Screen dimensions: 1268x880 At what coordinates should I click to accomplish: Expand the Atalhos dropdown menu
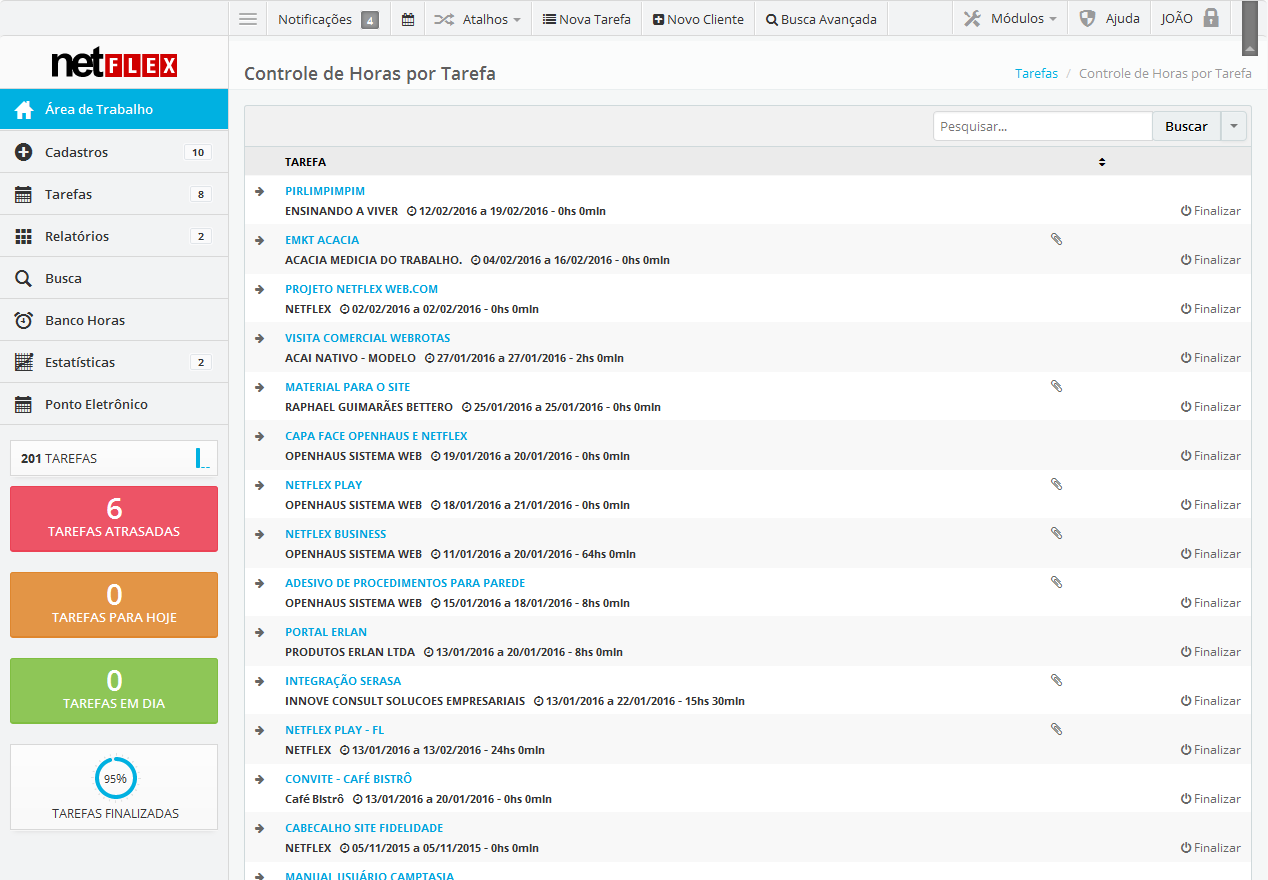tap(477, 19)
